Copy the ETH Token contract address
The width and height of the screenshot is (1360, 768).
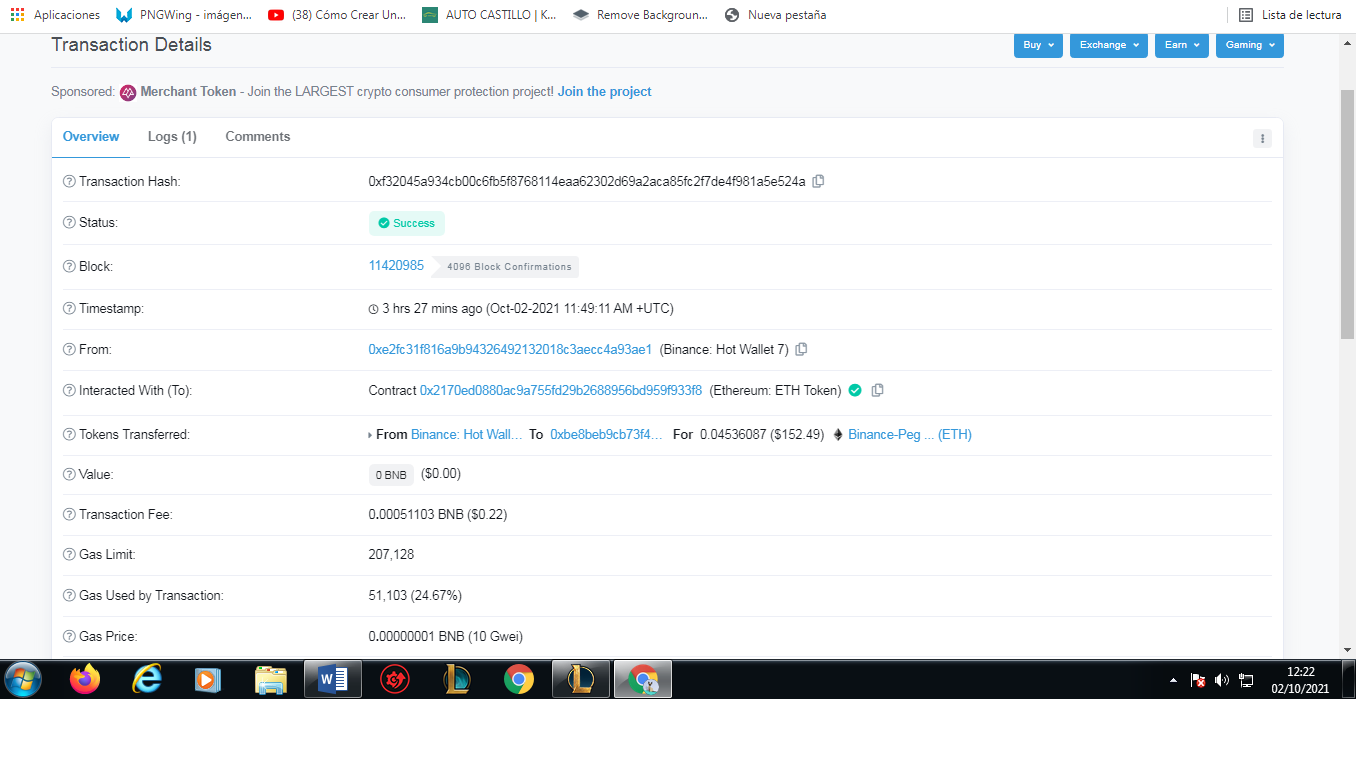pyautogui.click(x=877, y=390)
